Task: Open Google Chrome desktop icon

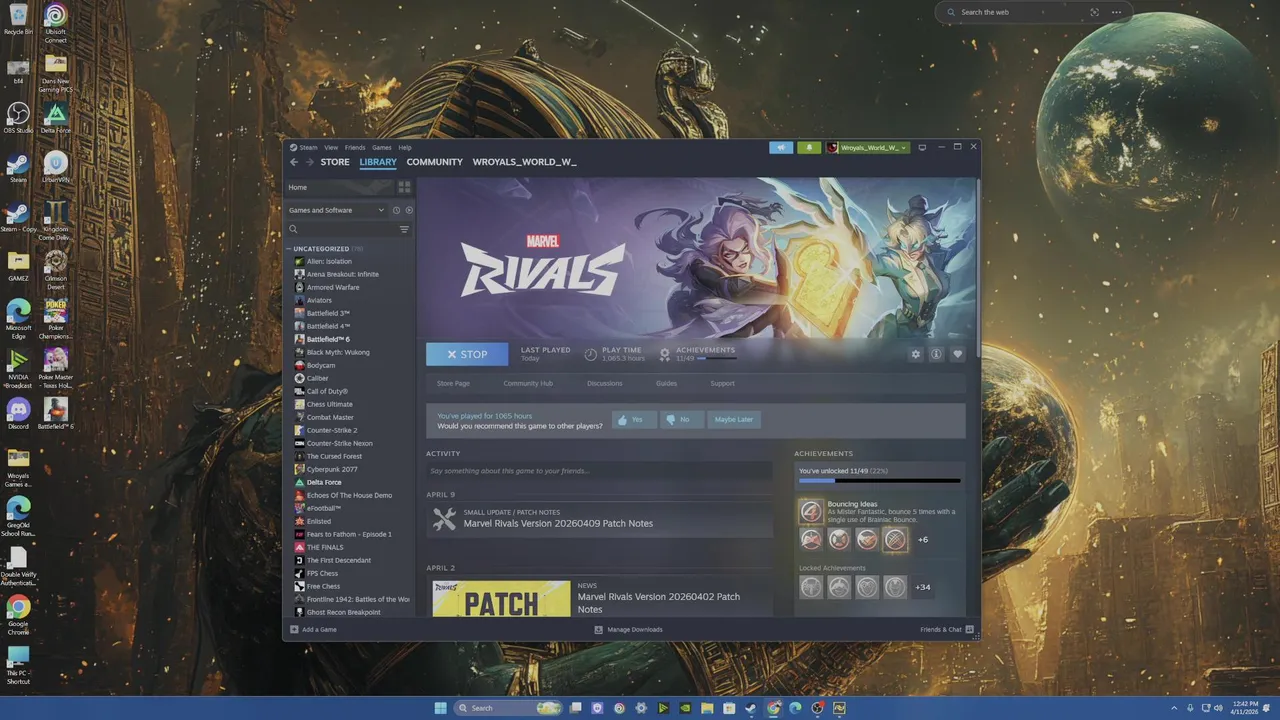Action: [x=18, y=606]
